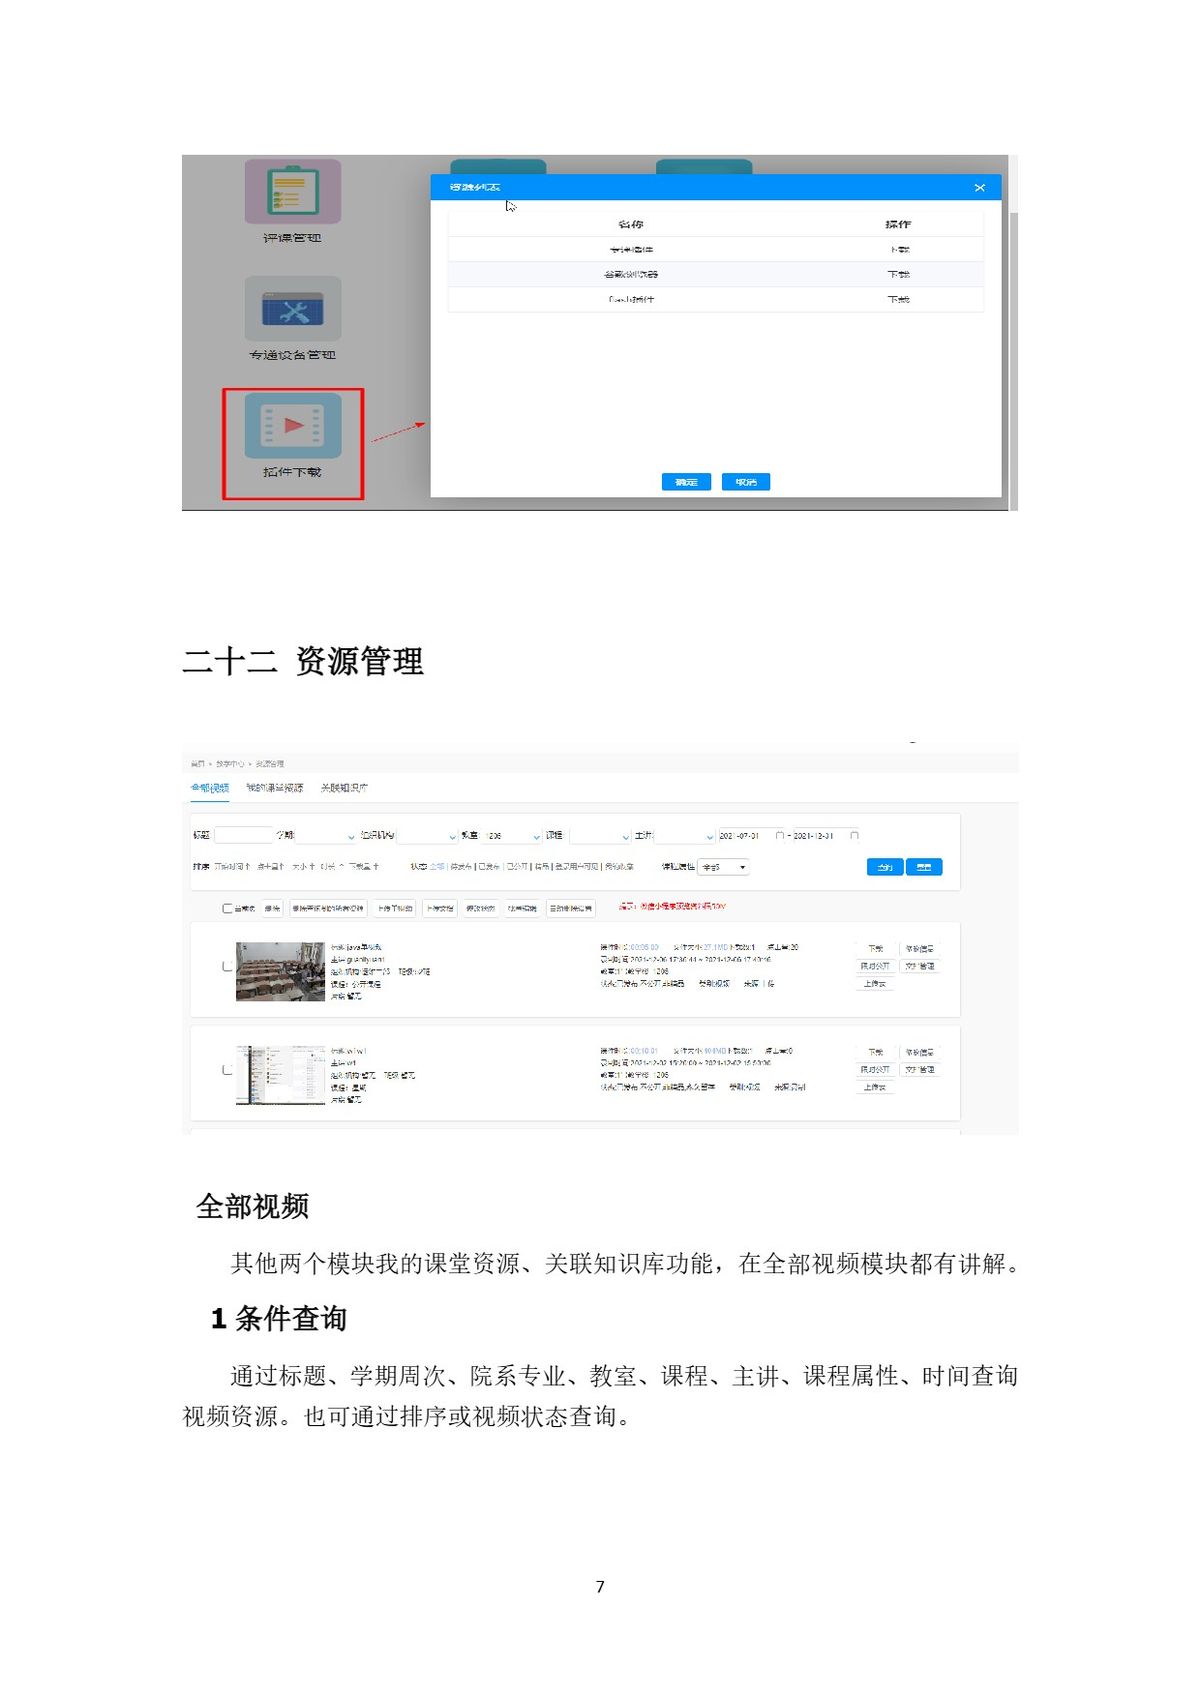Select the second video's checkbox
Screen dimensions: 1200x1697
coord(227,1070)
